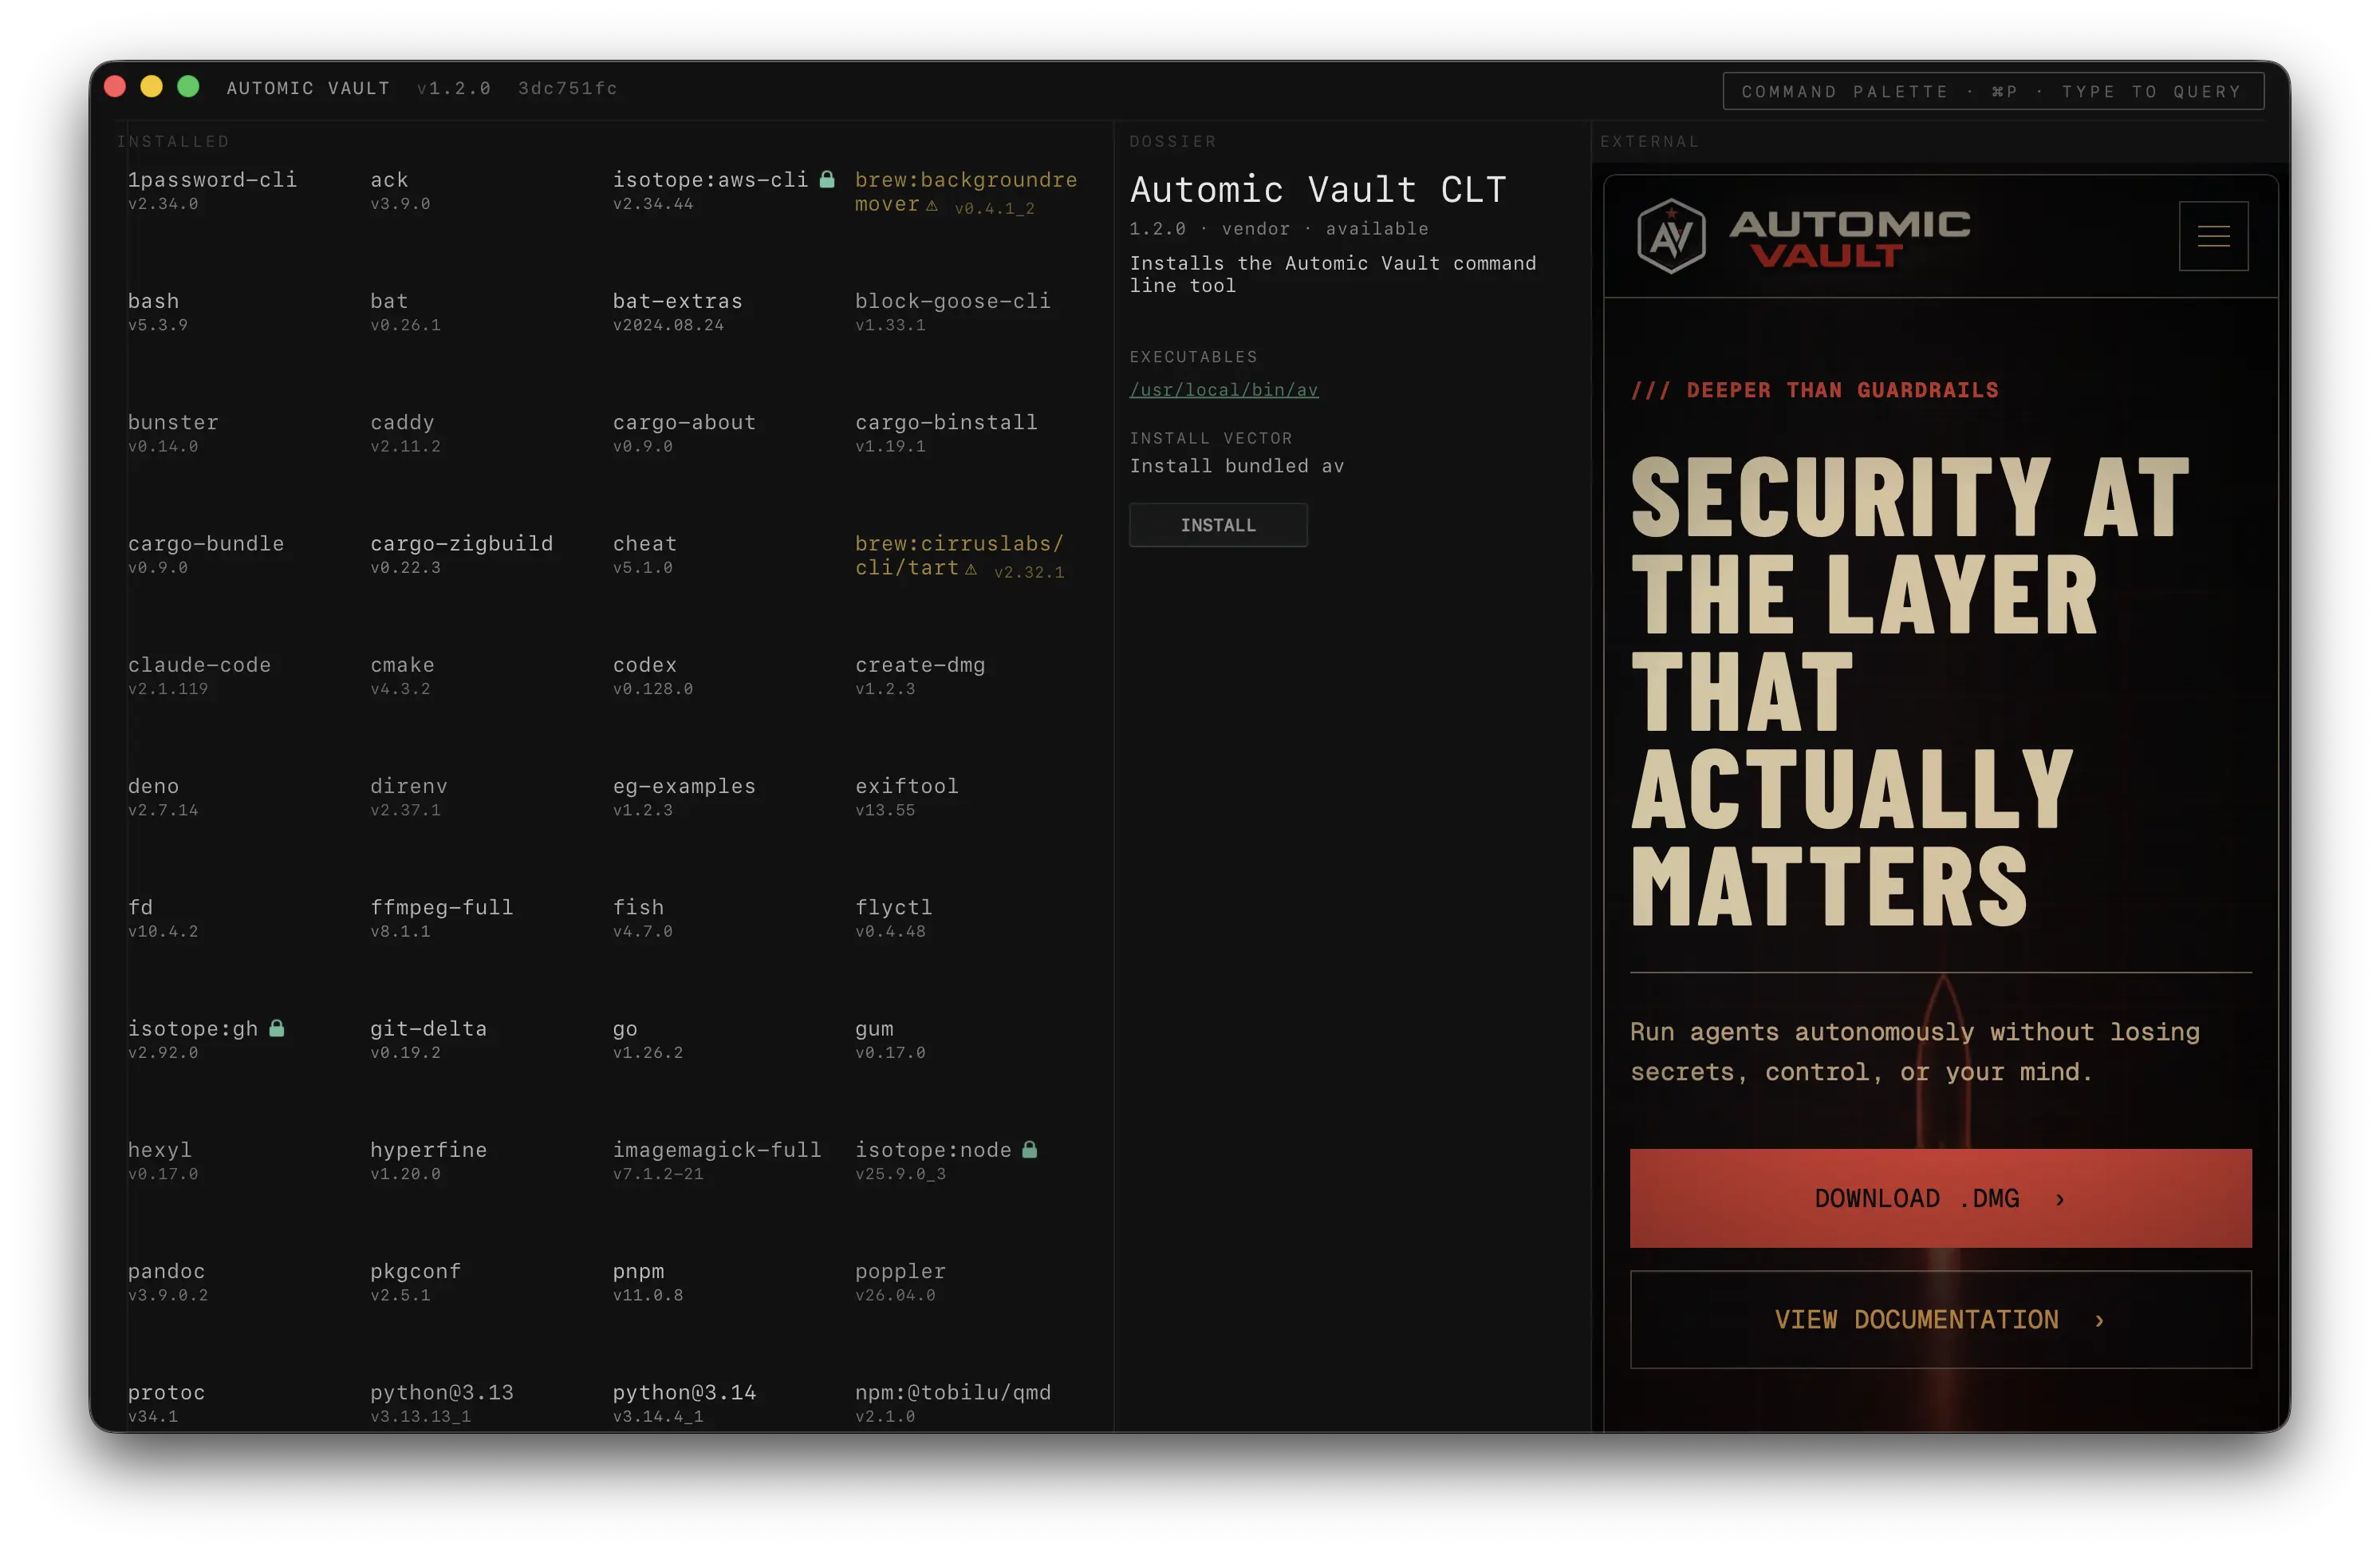
Task: Click the arrow on View Documentation button
Action: (2099, 1320)
